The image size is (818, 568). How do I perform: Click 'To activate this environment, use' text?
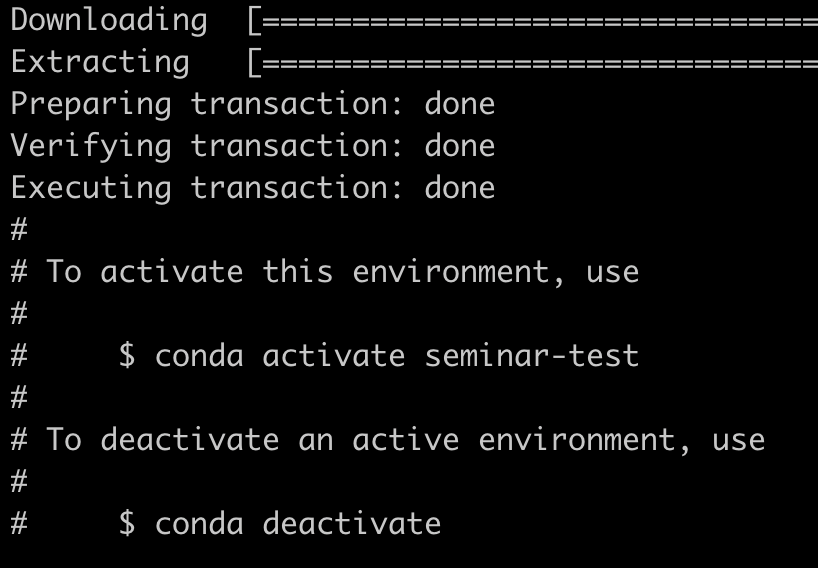coord(343,272)
